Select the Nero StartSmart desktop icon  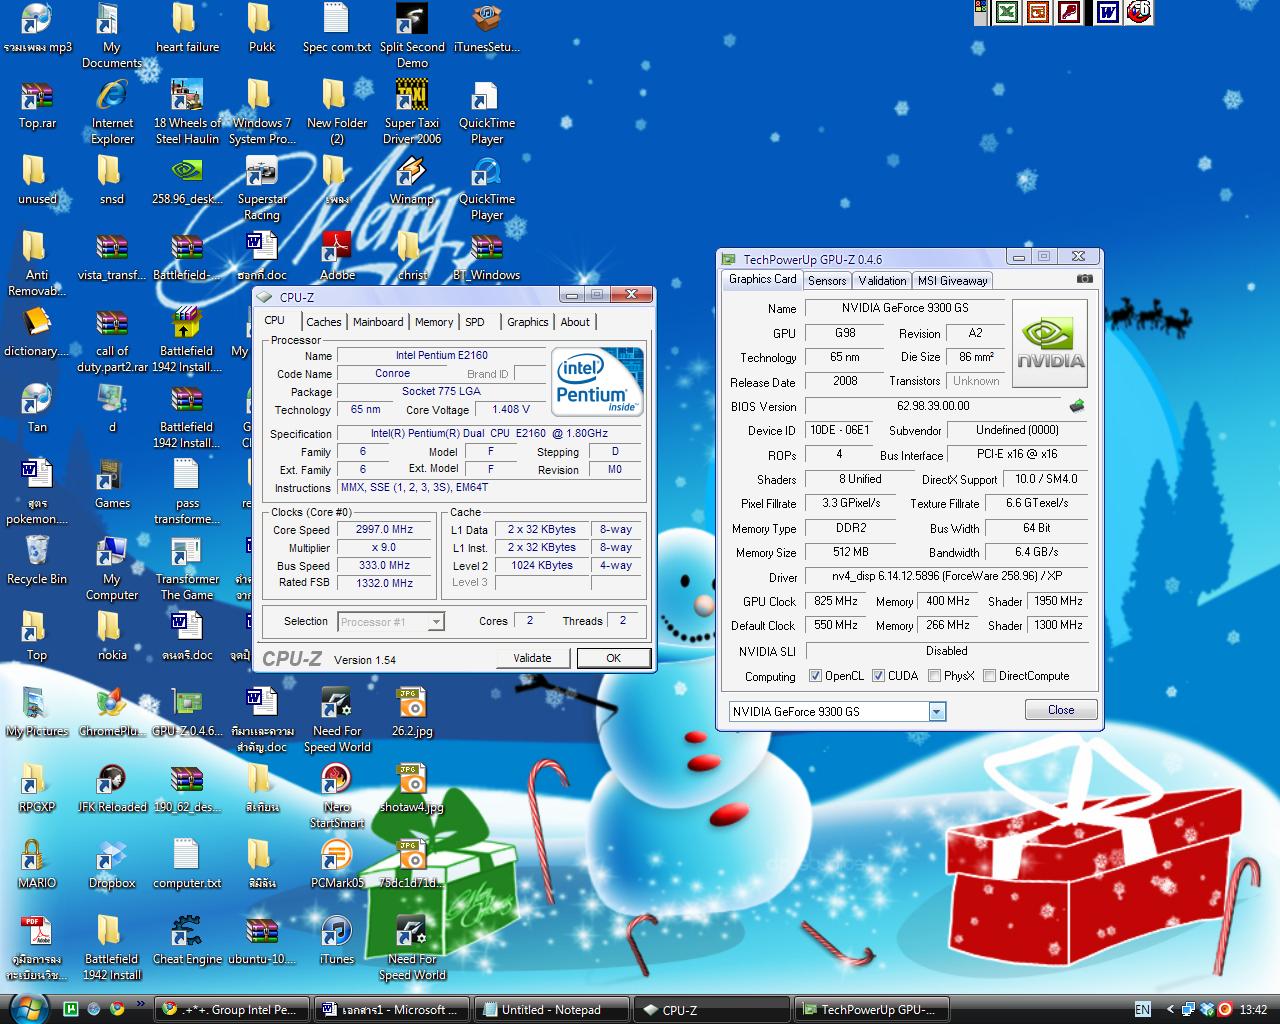pos(337,796)
